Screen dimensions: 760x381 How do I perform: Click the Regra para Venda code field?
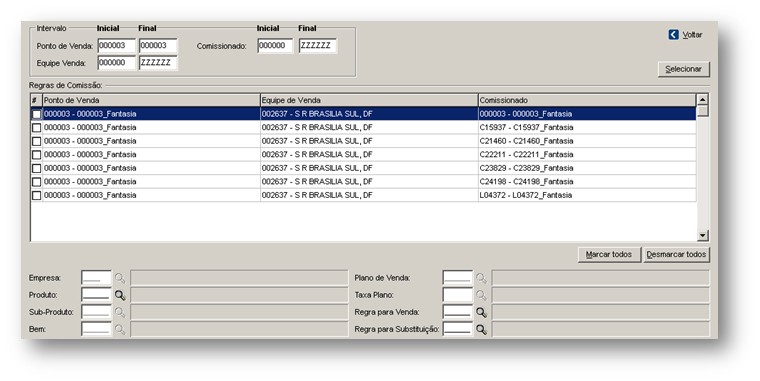(458, 312)
